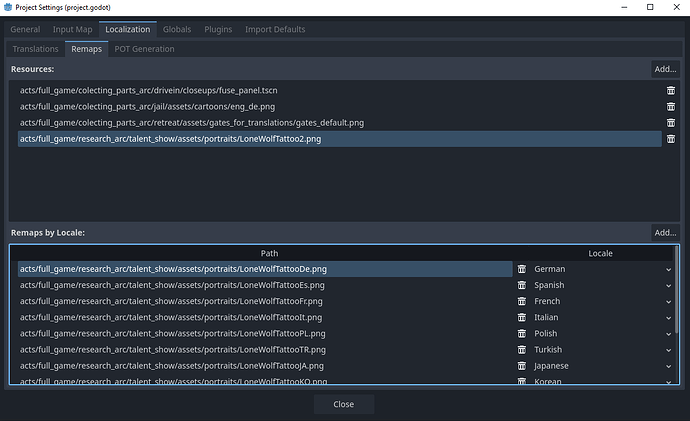Remove the Japanese locale remap
This screenshot has height=421, width=690.
coord(522,366)
